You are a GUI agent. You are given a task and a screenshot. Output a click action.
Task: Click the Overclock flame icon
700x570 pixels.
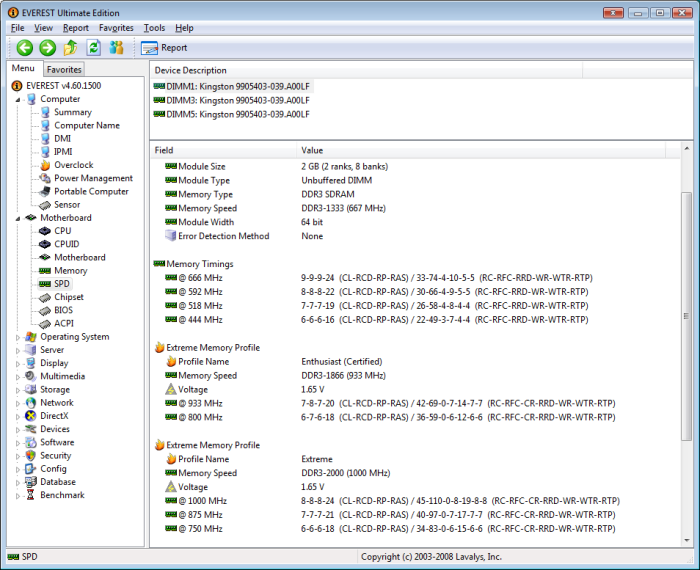pos(45,165)
